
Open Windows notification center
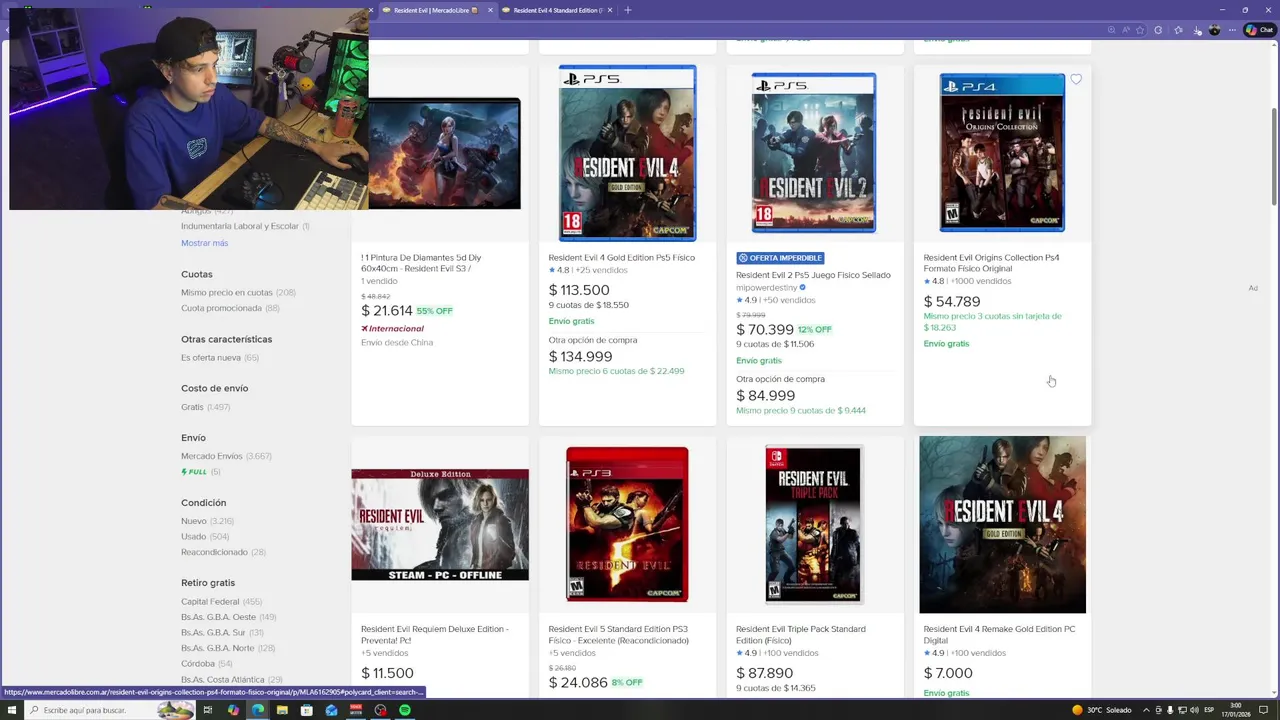point(1263,710)
